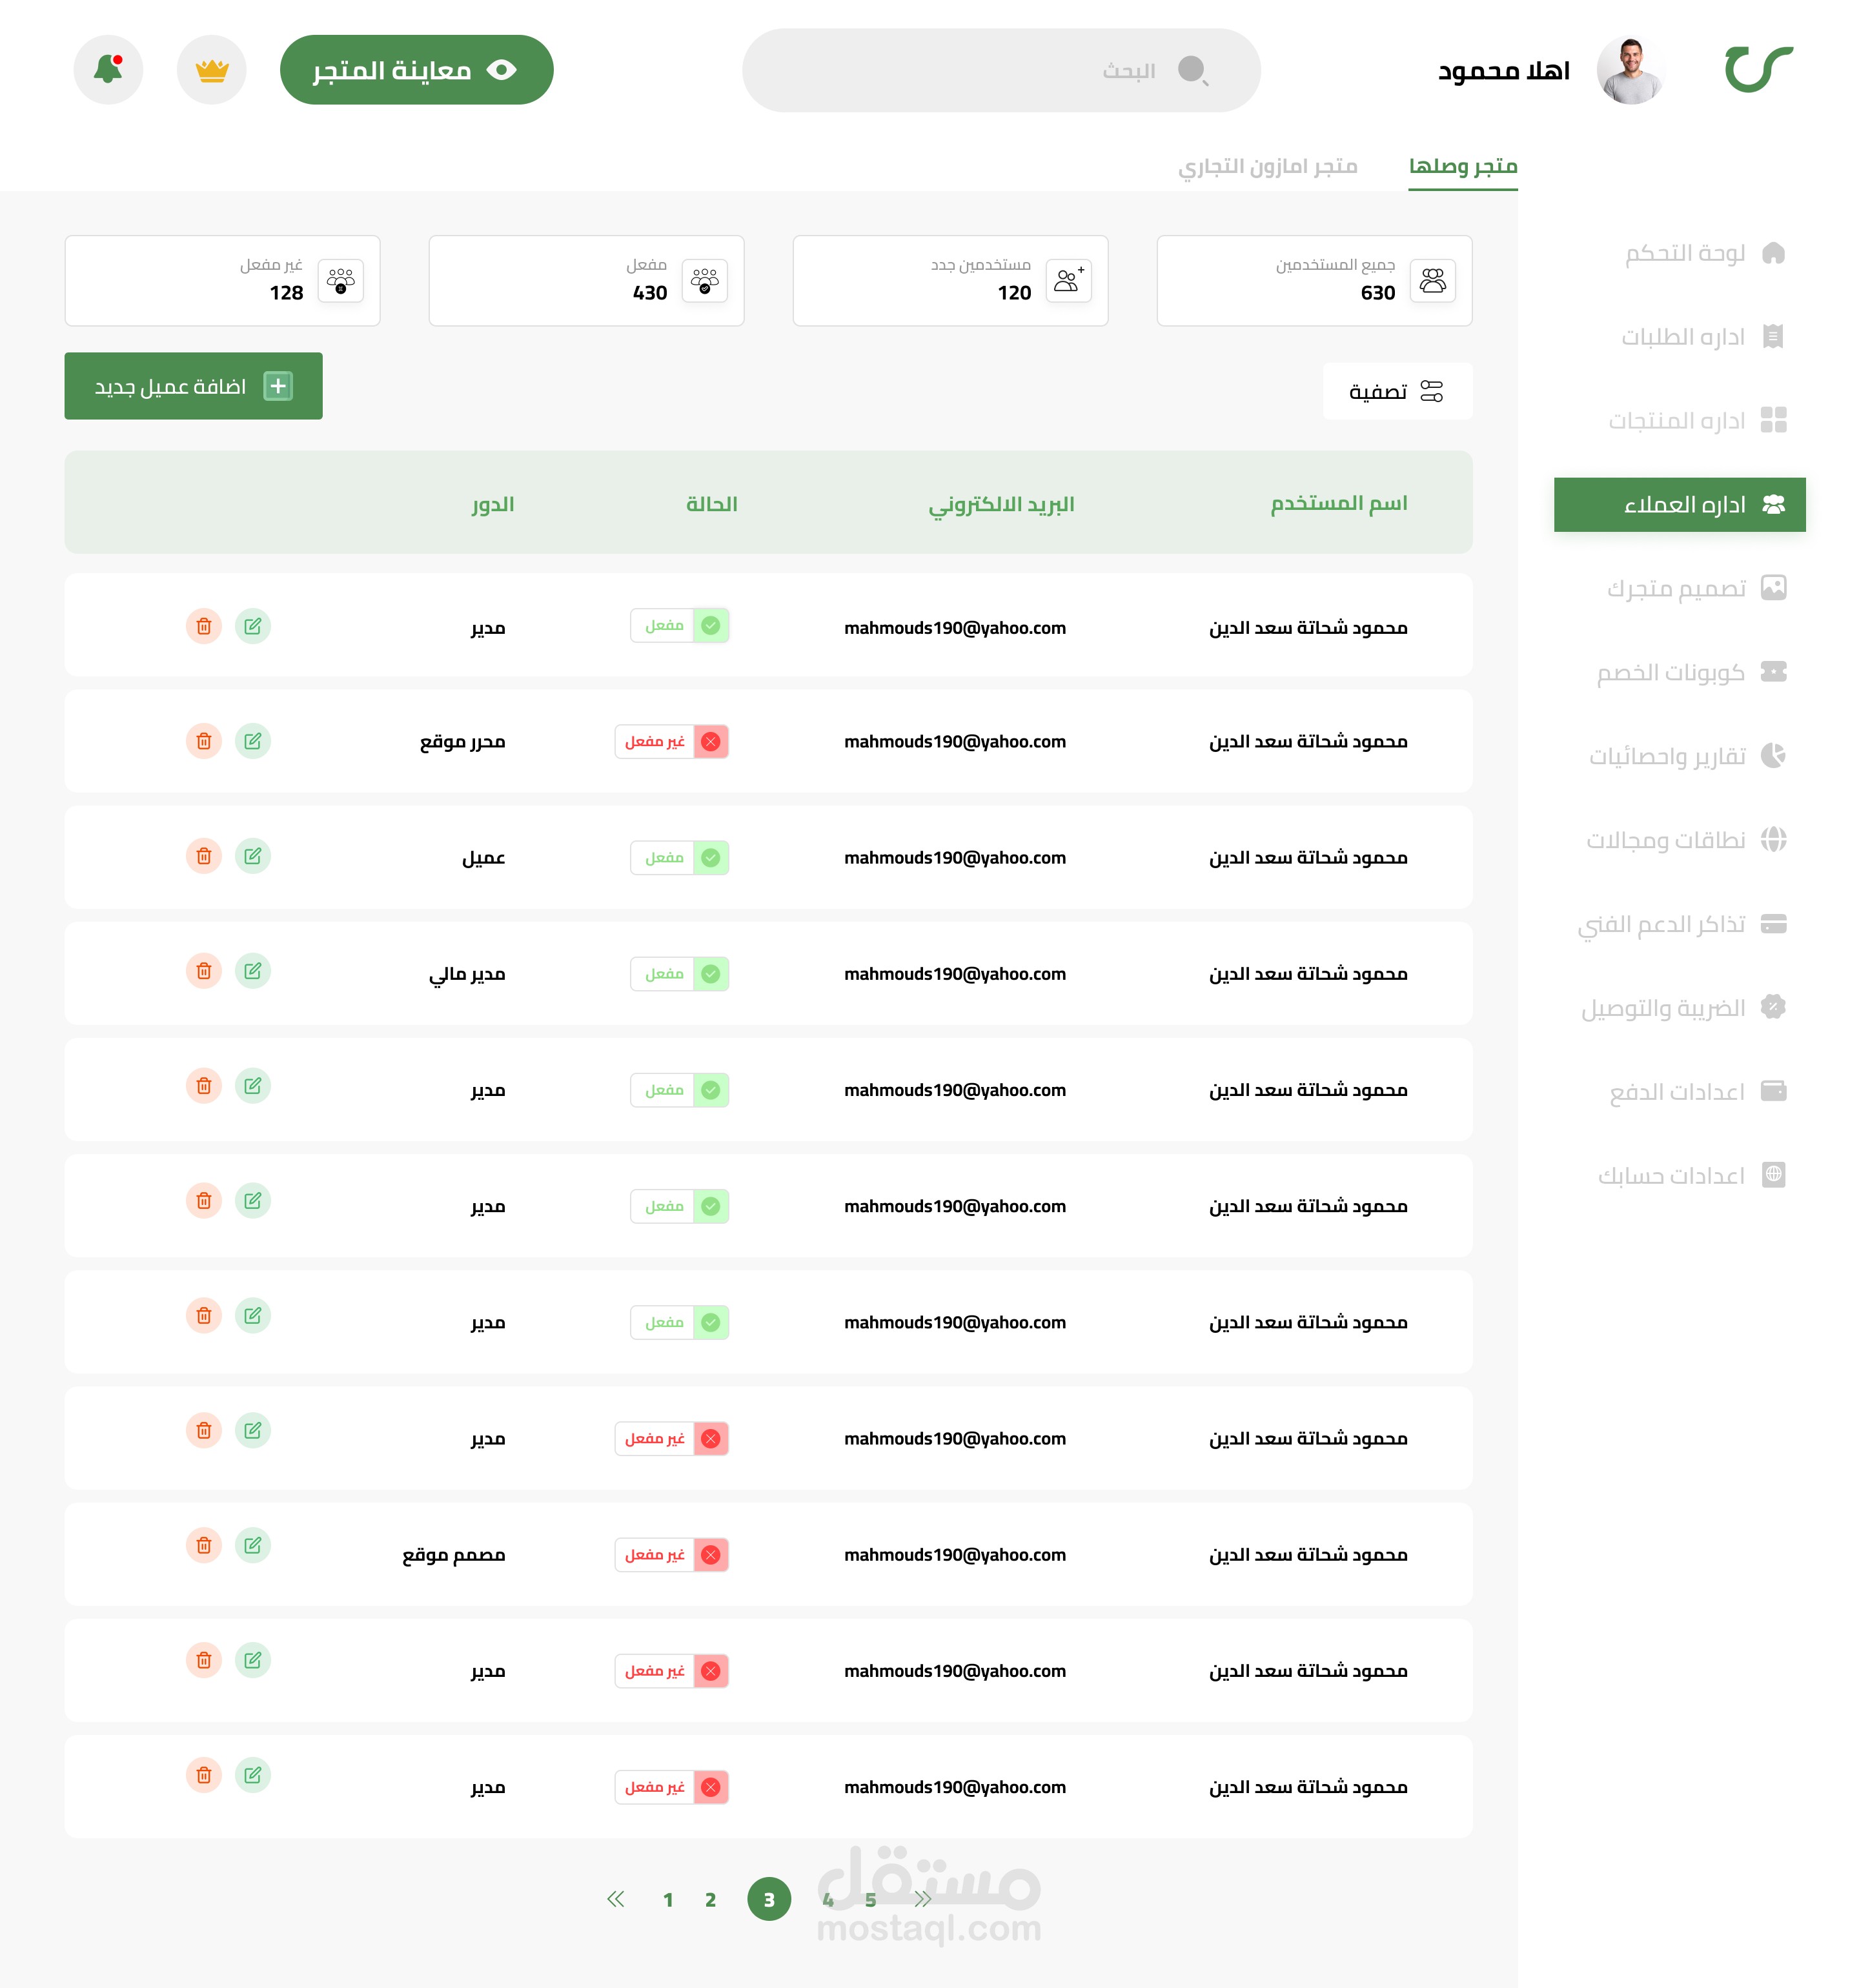Toggle مفعل status of عميل row
This screenshot has width=1859, height=1988.
point(680,858)
